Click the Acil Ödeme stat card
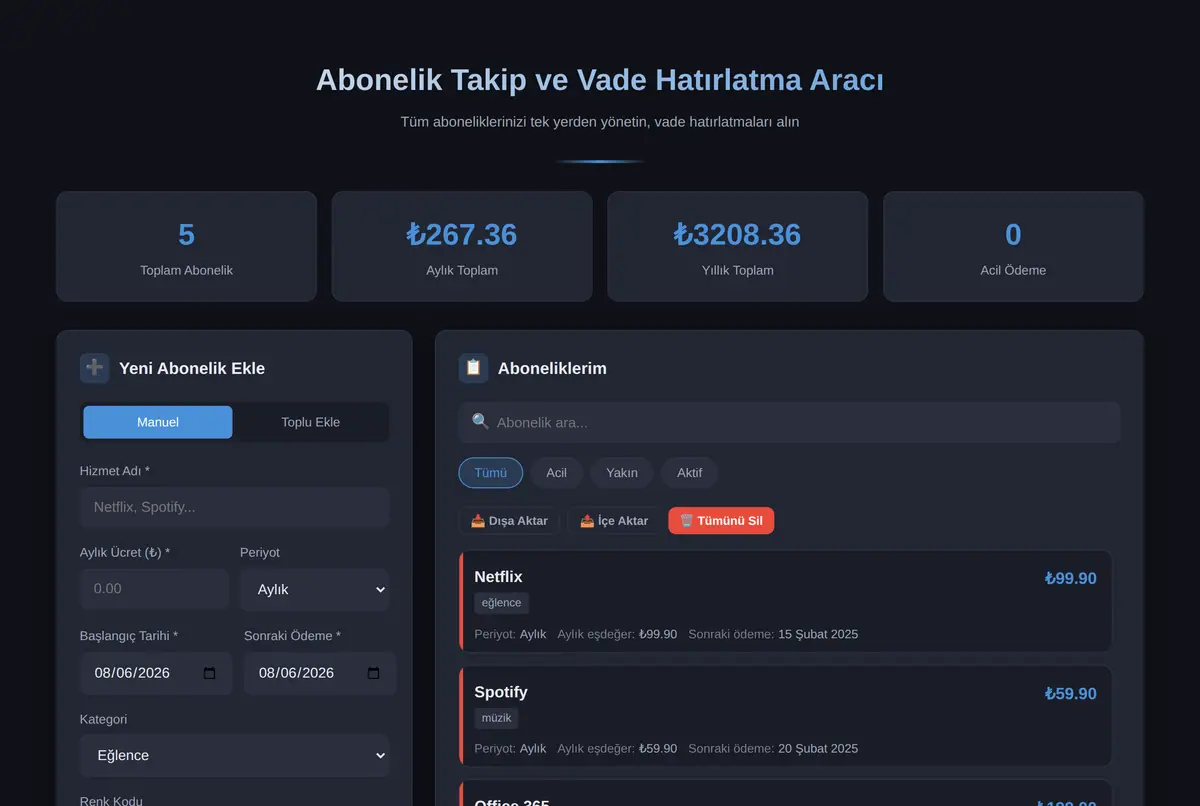Viewport: 1200px width, 806px height. 1013,246
